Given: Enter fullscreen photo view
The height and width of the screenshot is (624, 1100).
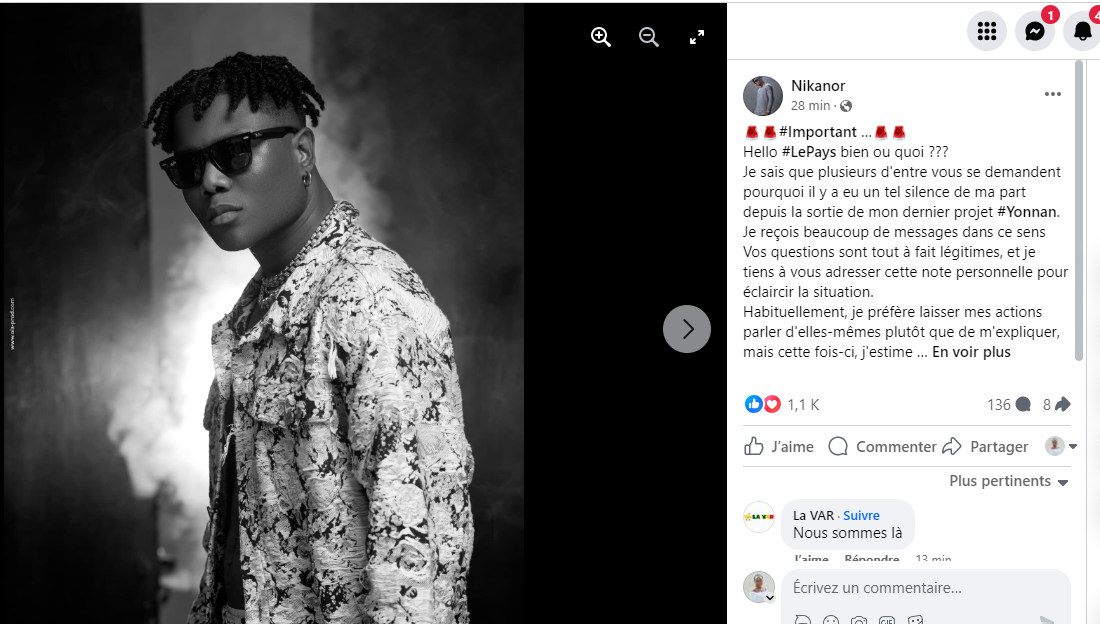Looking at the screenshot, I should pyautogui.click(x=697, y=37).
